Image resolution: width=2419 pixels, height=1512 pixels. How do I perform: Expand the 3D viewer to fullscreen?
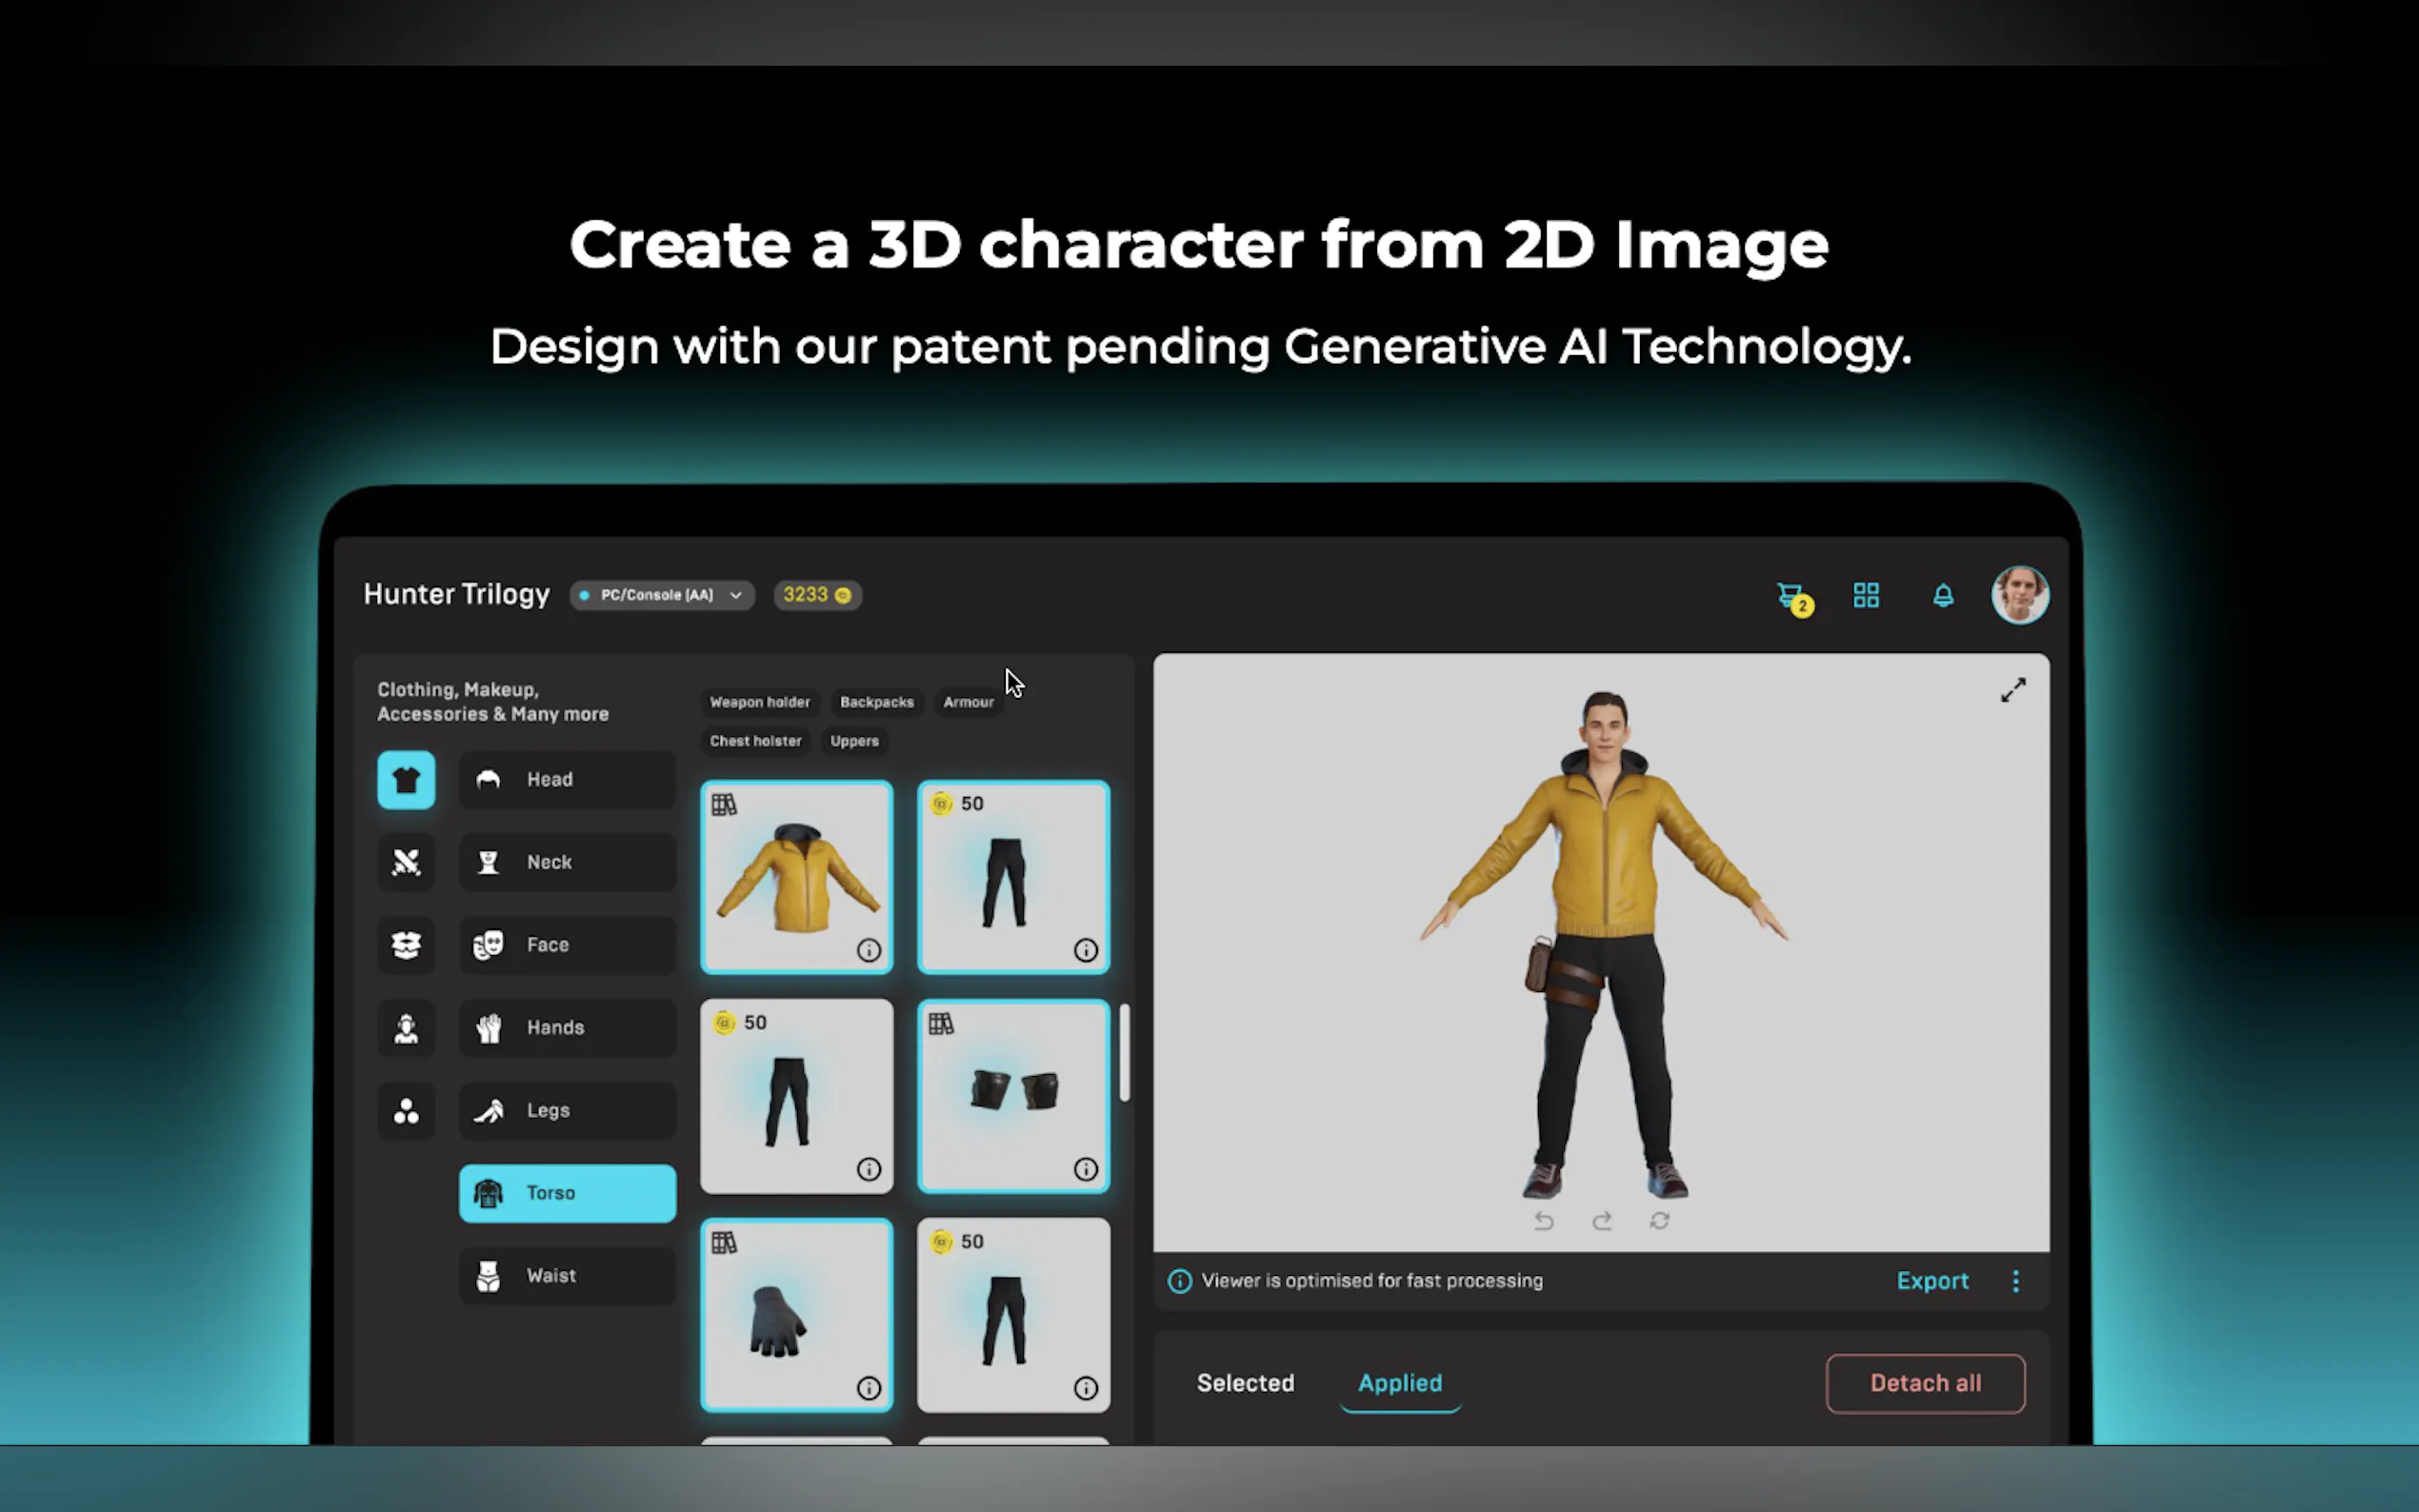pyautogui.click(x=2012, y=690)
